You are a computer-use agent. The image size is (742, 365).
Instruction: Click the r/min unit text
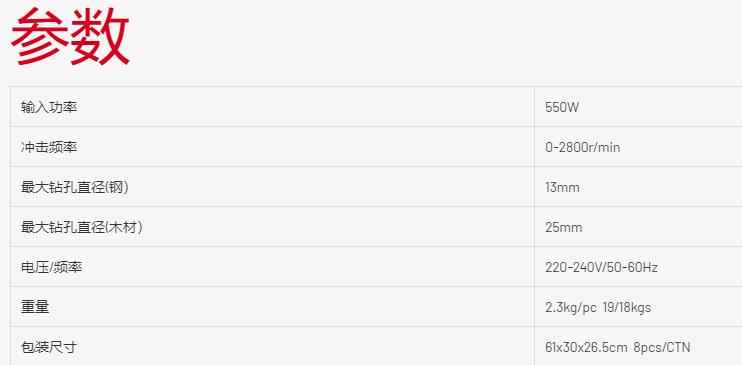604,148
